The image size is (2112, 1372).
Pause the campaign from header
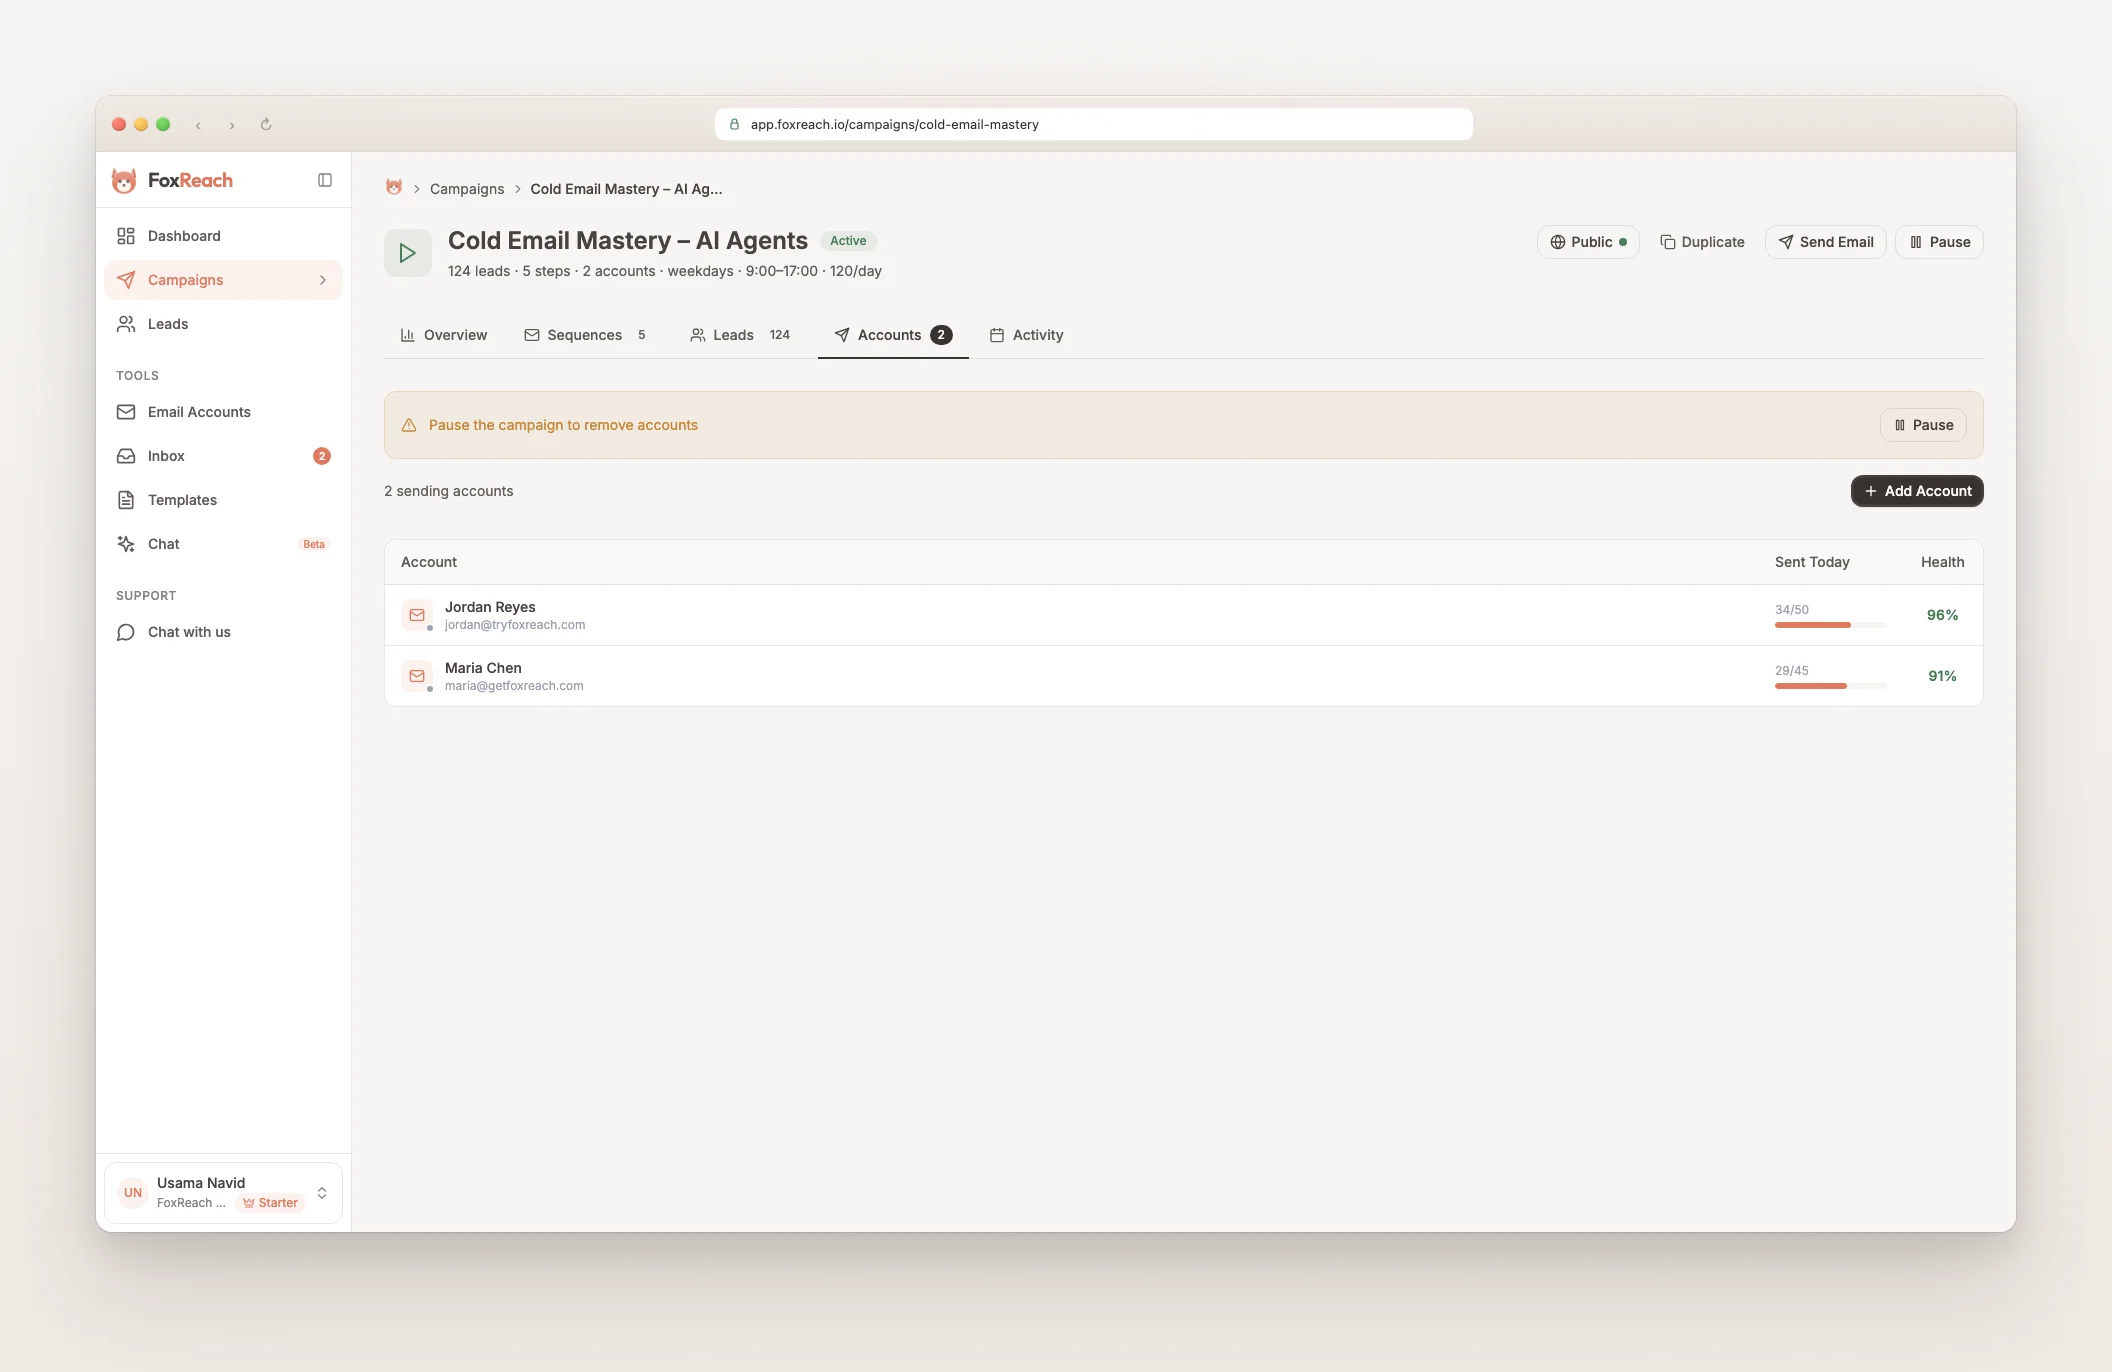(1939, 242)
